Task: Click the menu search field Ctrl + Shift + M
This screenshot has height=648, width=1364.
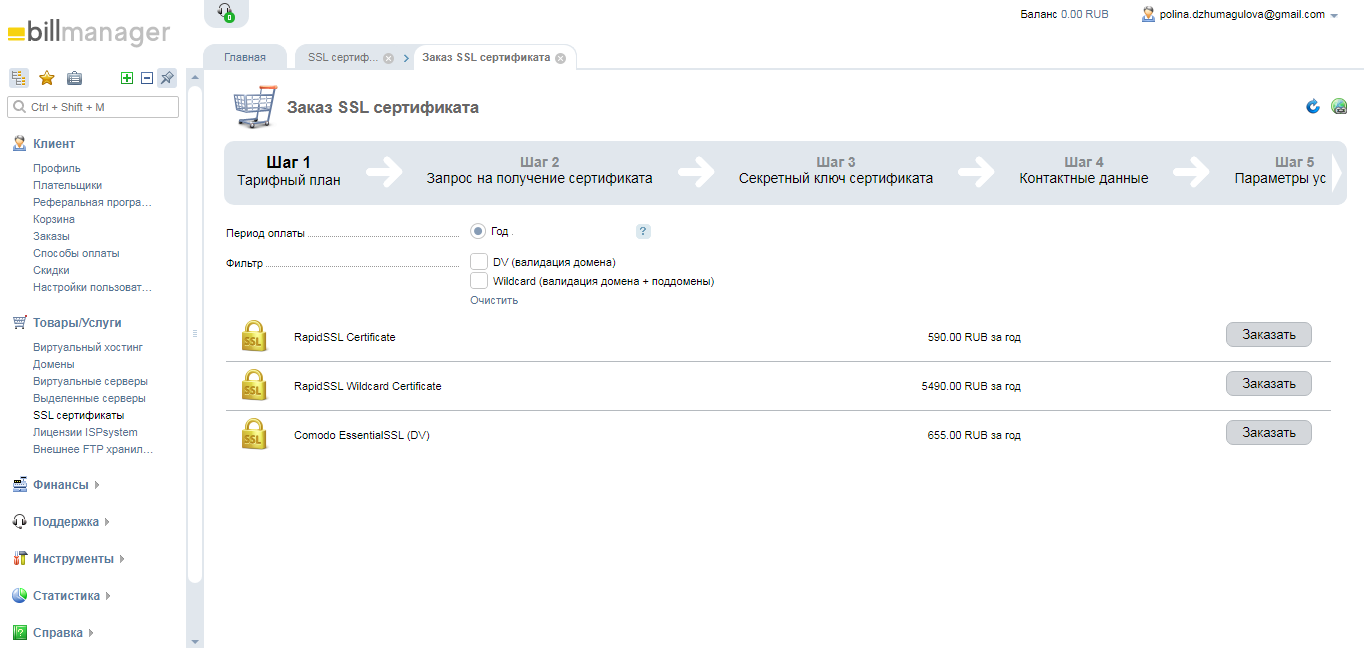Action: pos(93,106)
